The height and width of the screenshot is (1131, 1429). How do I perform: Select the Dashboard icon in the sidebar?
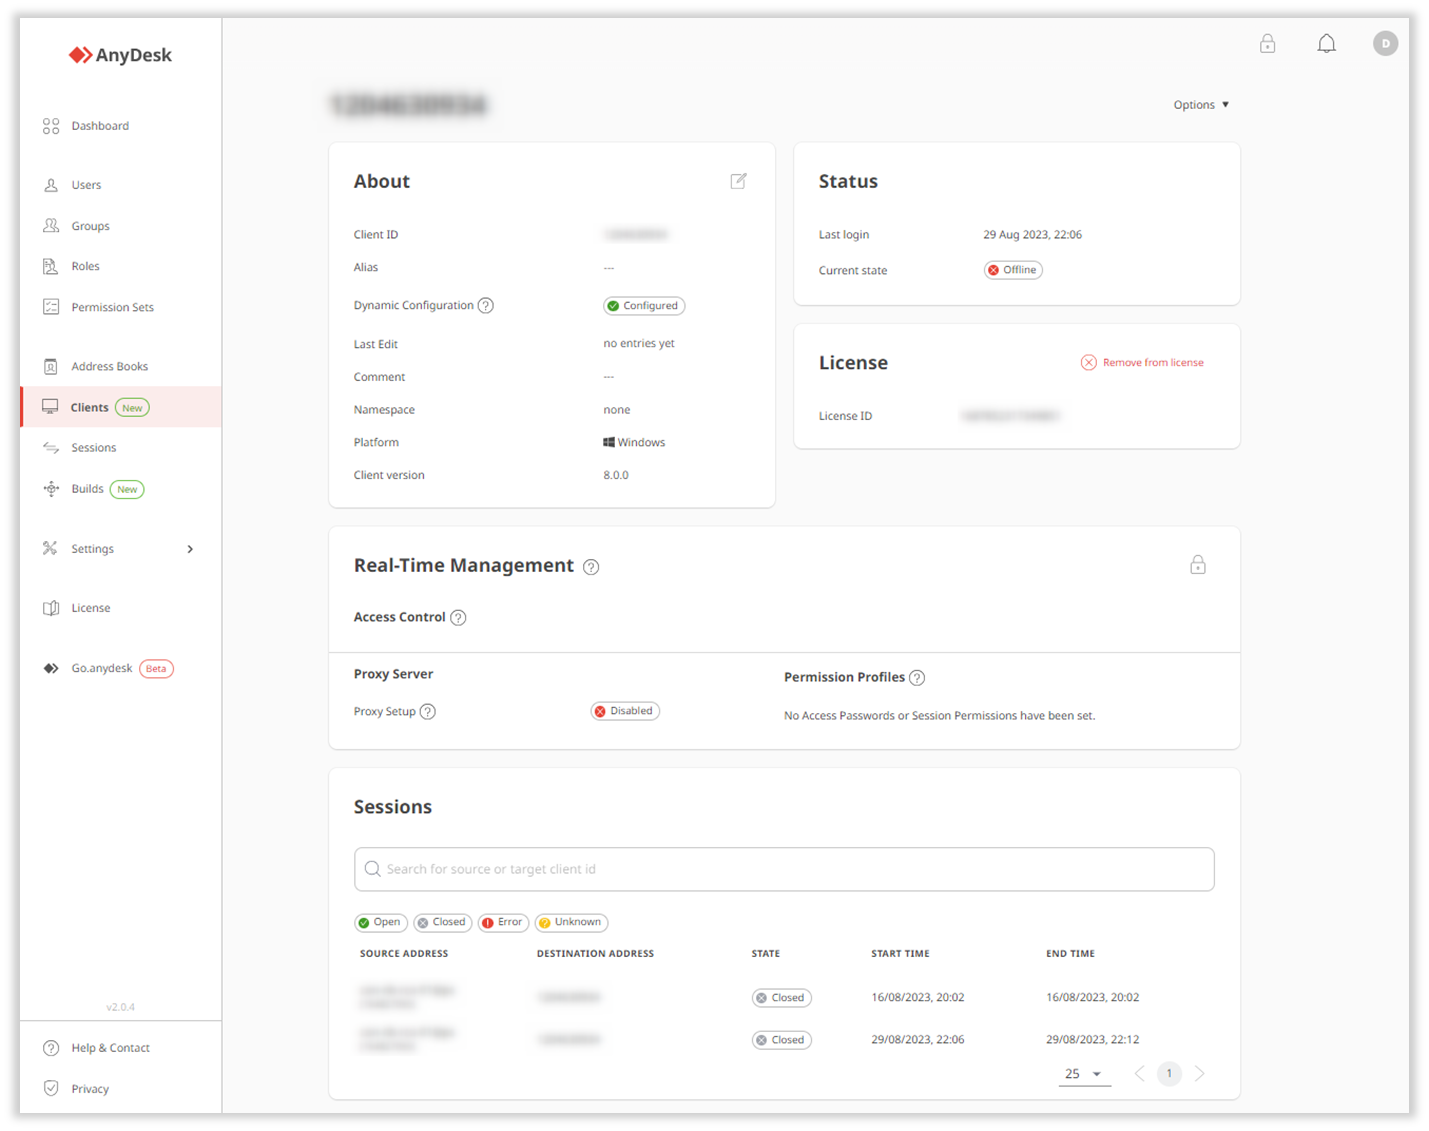[51, 125]
